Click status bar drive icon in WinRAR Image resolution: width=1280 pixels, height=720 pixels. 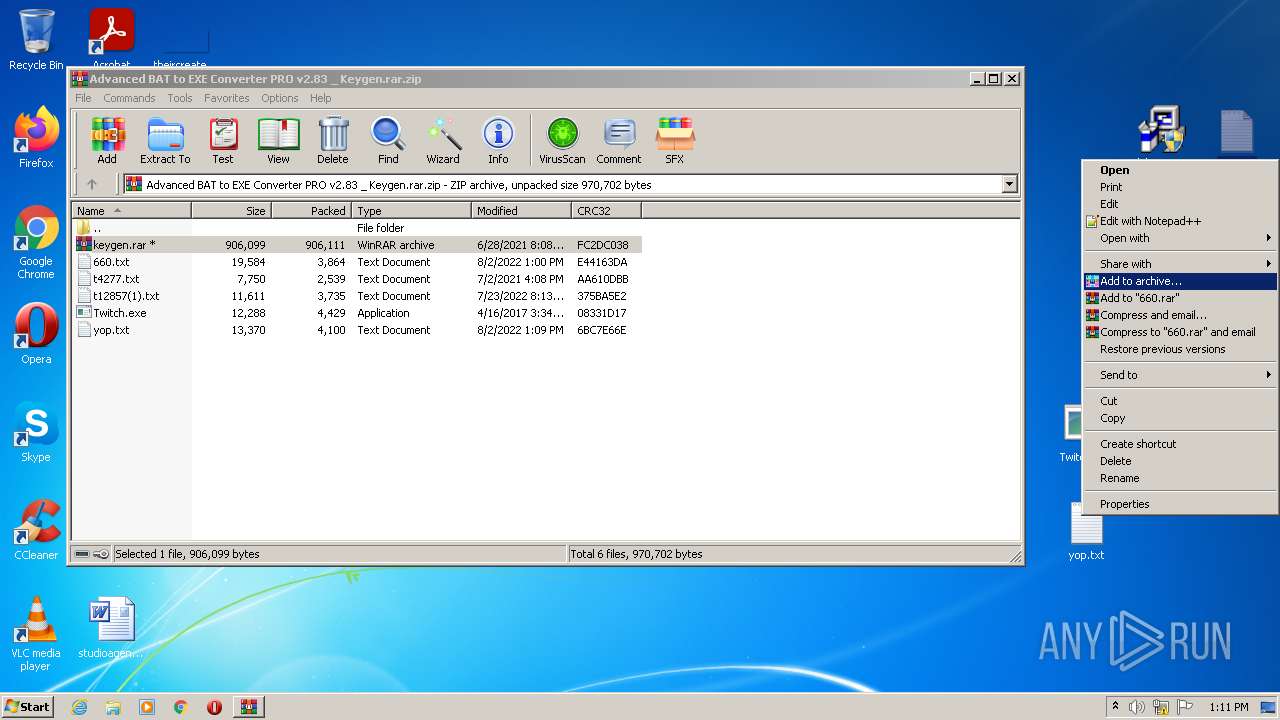click(82, 554)
